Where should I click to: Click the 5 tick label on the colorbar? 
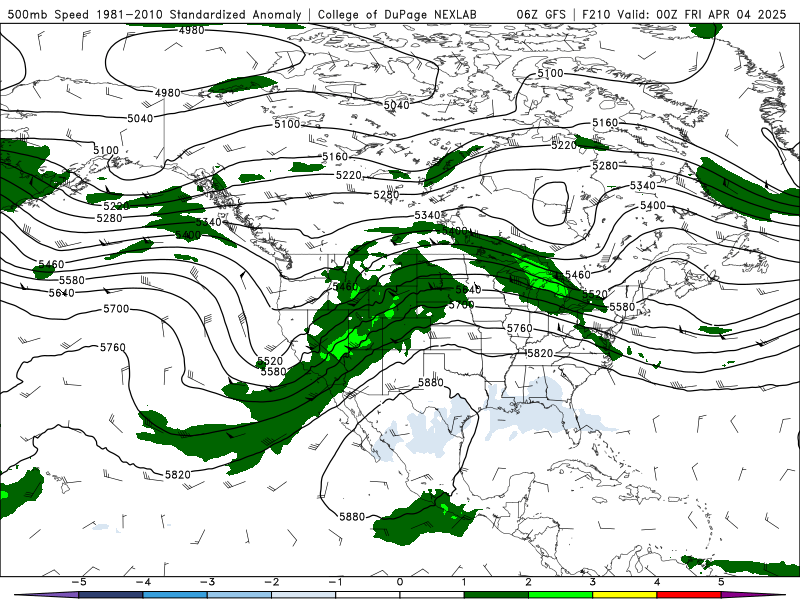721,582
